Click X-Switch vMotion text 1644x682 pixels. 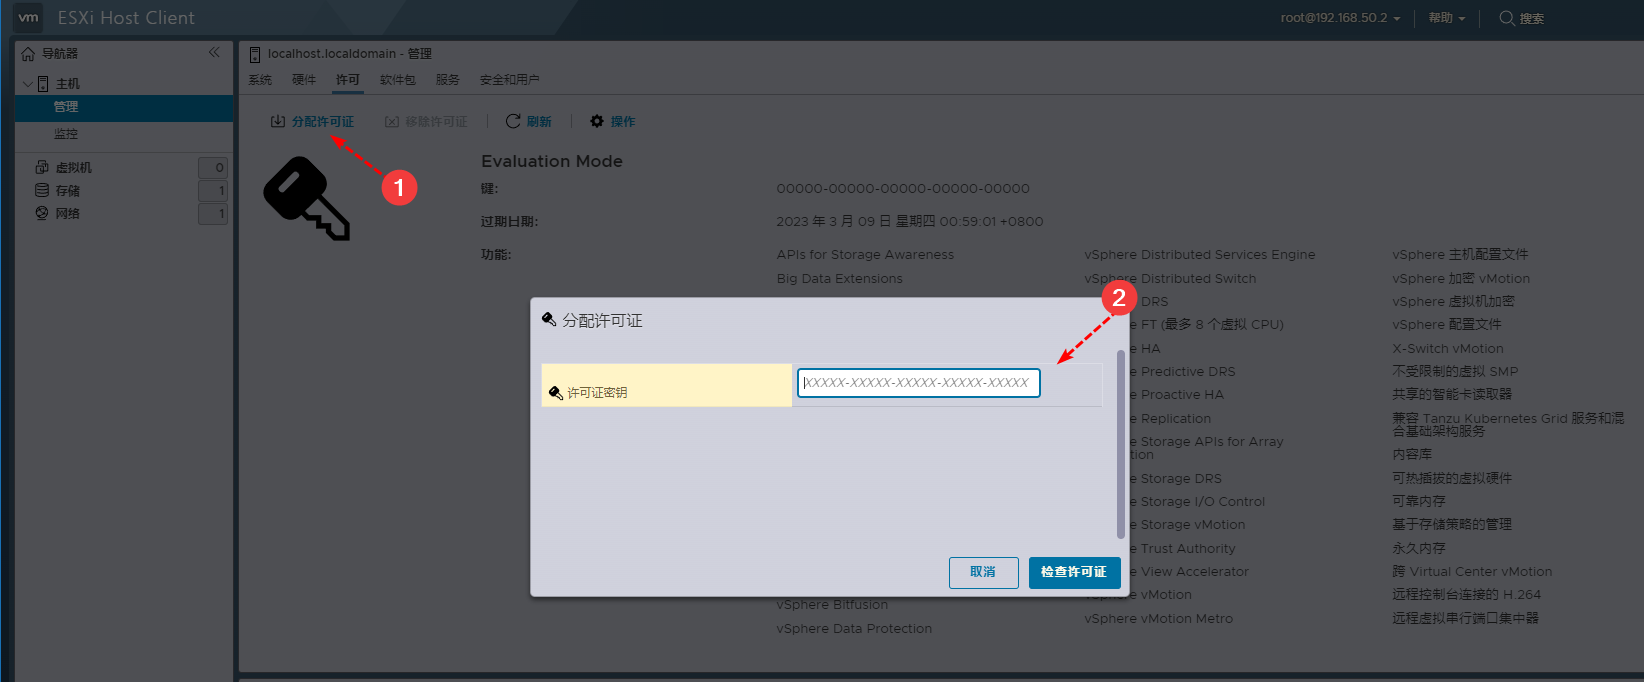tap(1448, 349)
